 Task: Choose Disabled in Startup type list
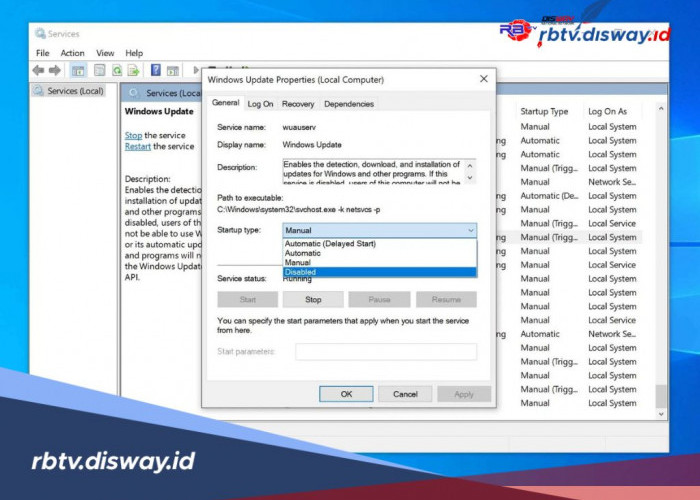[x=300, y=272]
